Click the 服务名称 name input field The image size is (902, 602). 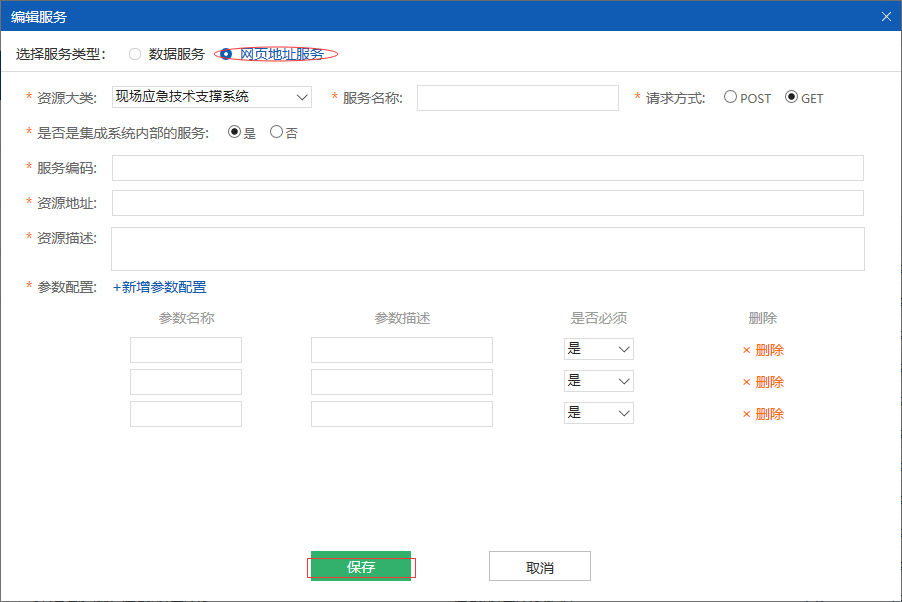pos(517,97)
